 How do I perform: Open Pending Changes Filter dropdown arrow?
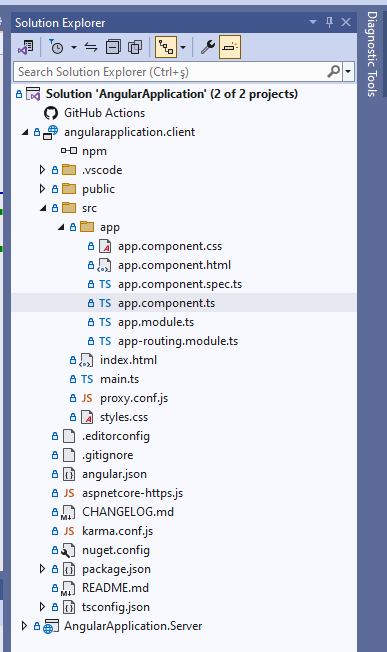74,47
